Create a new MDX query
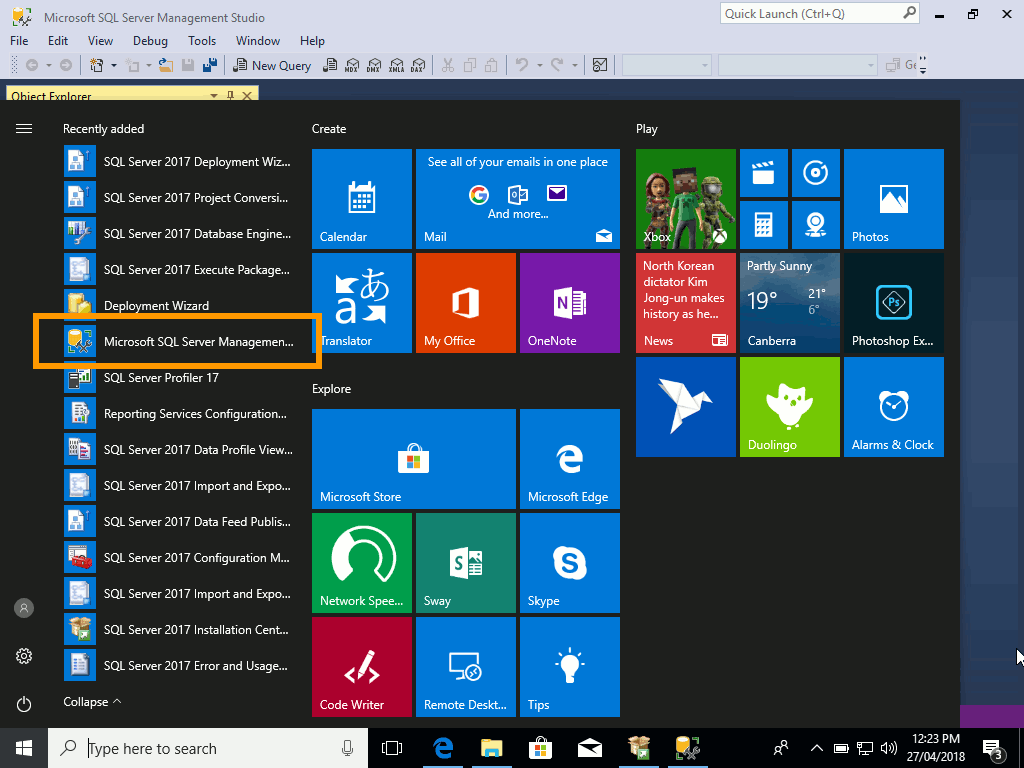 coord(351,65)
